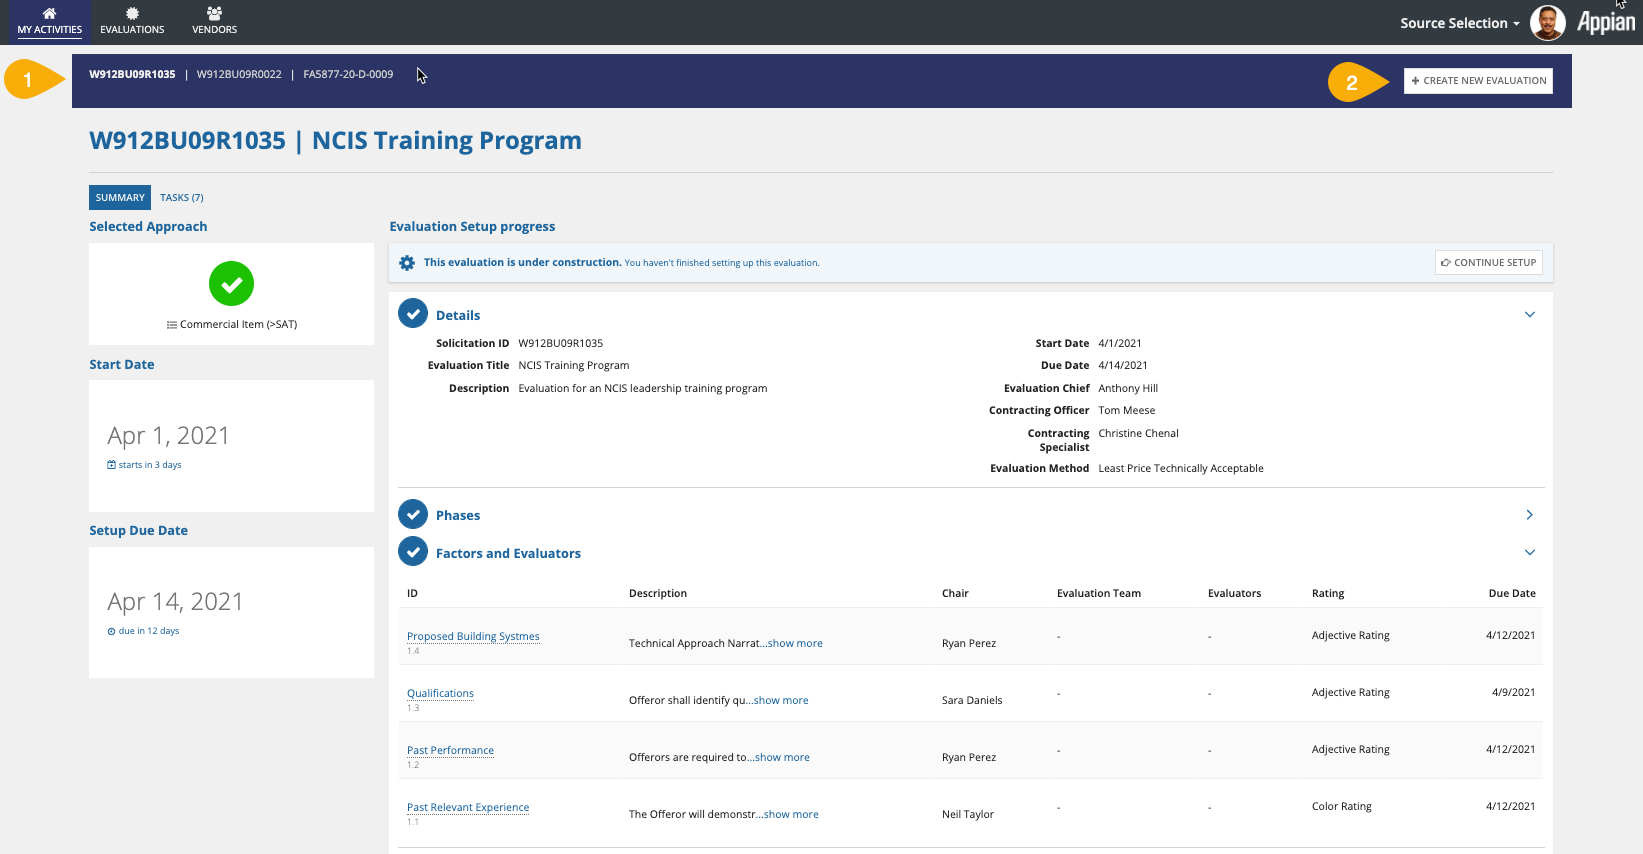Click Create New Evaluation button

coord(1478,81)
